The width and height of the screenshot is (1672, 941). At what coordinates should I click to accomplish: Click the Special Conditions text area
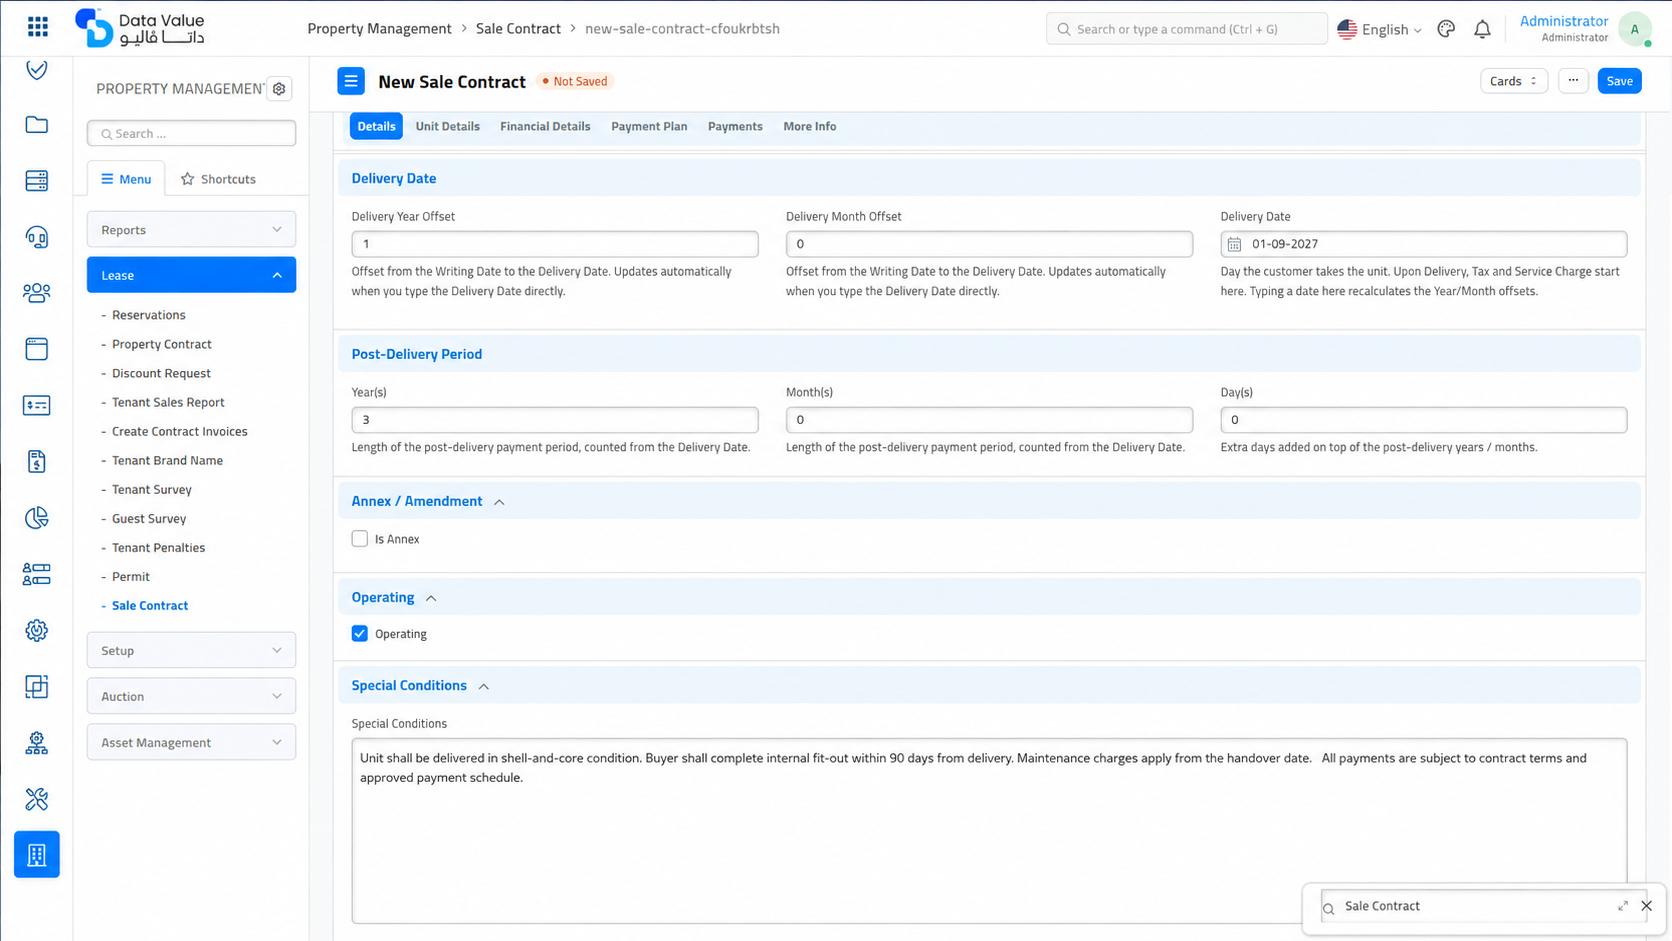pos(989,831)
